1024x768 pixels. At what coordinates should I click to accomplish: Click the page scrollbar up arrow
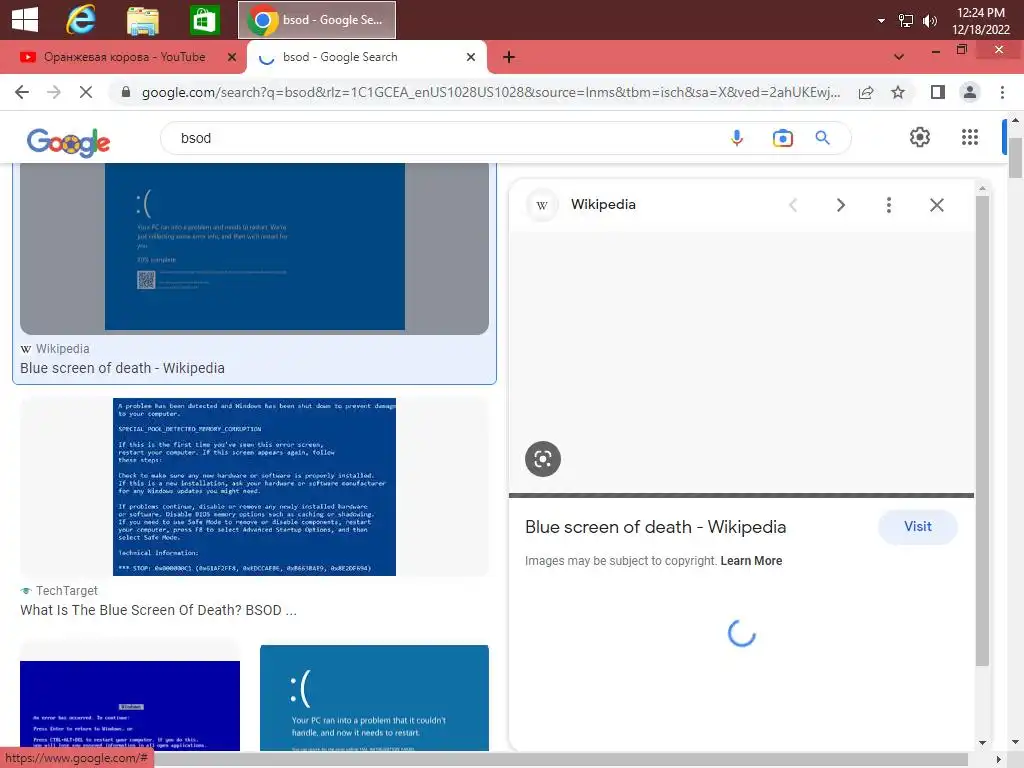1015,120
